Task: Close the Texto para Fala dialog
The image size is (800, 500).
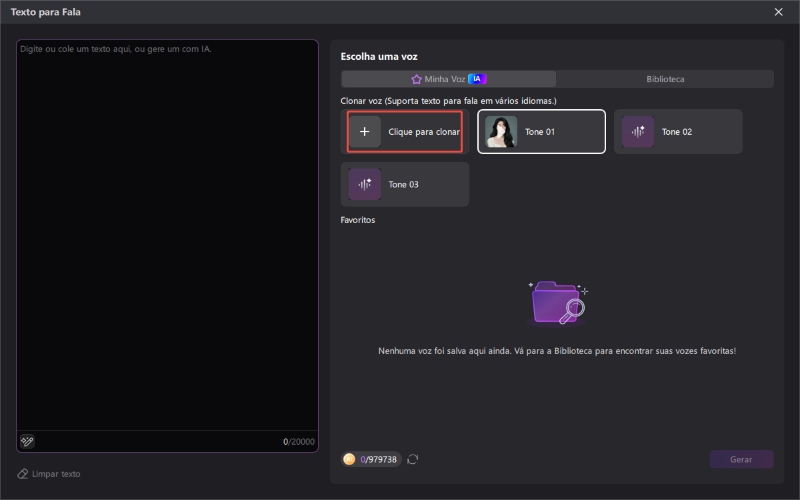Action: 779,12
